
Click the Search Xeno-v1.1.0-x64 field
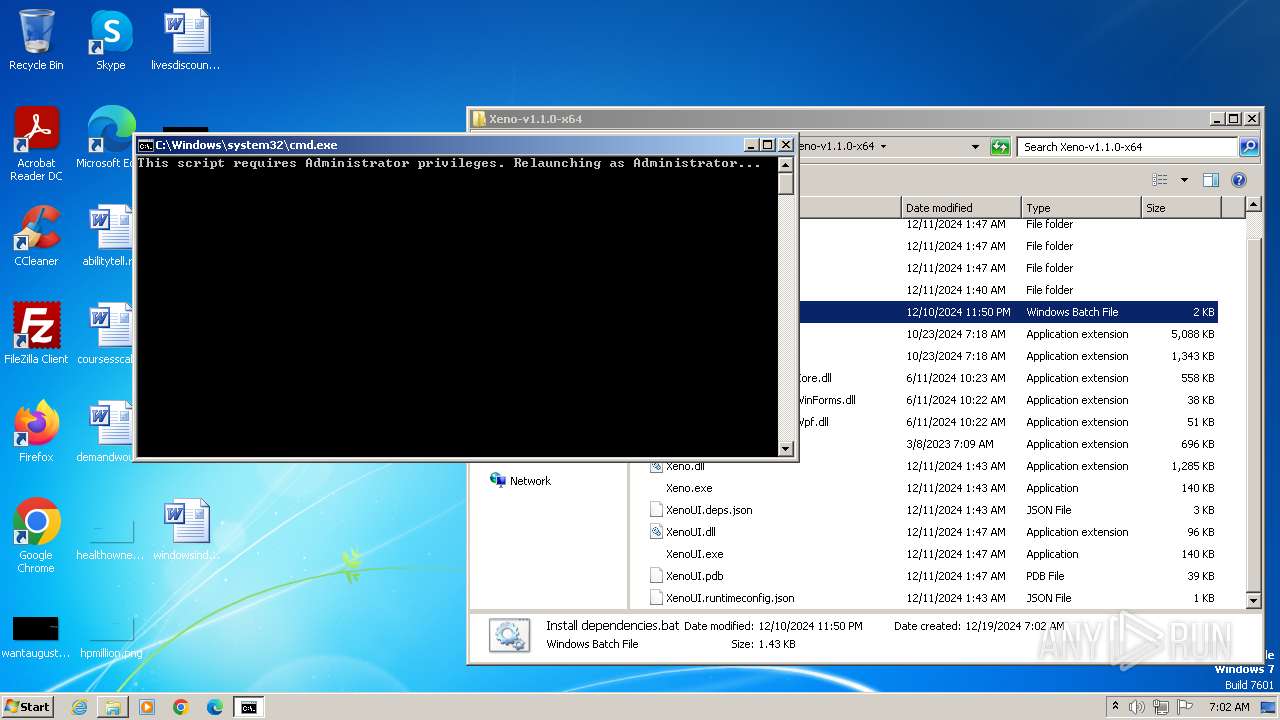click(x=1128, y=147)
